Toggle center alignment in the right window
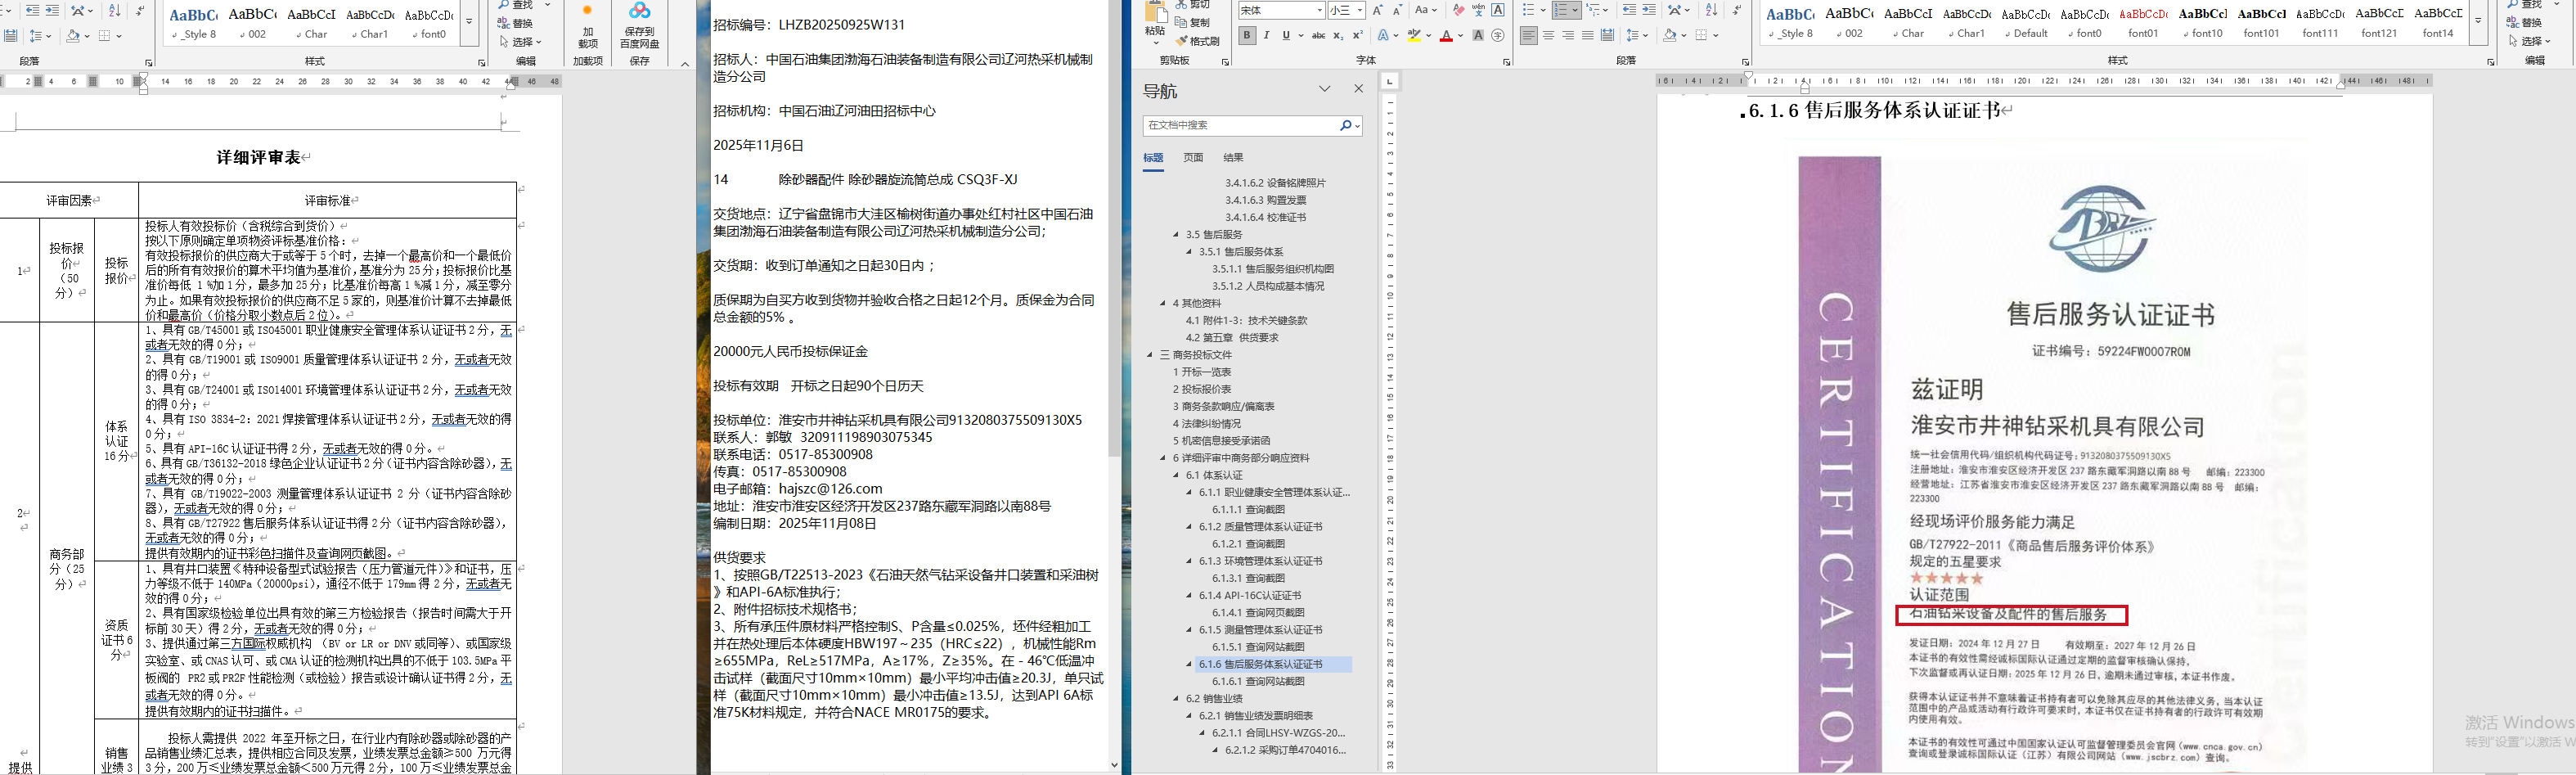Screen dimensions: 2576x775 1549,35
